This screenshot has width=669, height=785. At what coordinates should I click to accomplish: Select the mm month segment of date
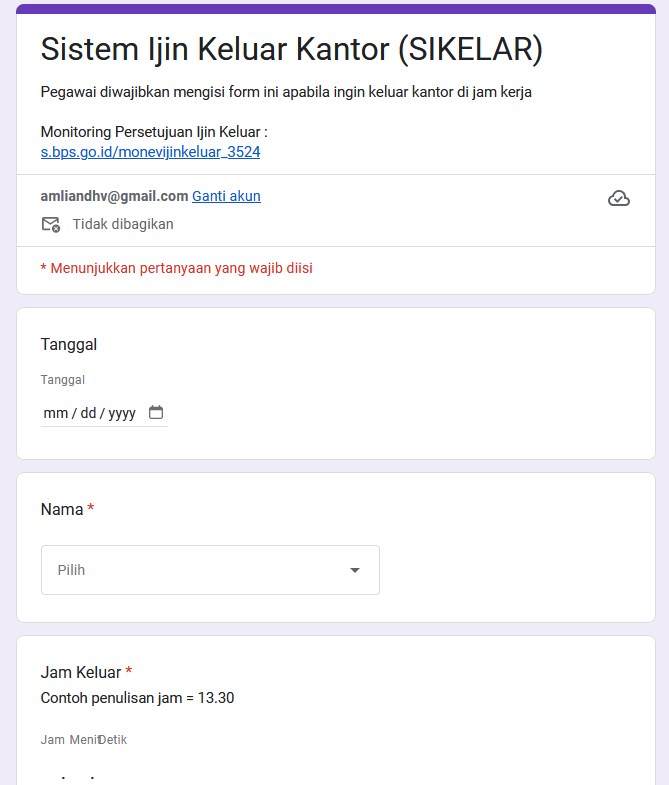54,413
